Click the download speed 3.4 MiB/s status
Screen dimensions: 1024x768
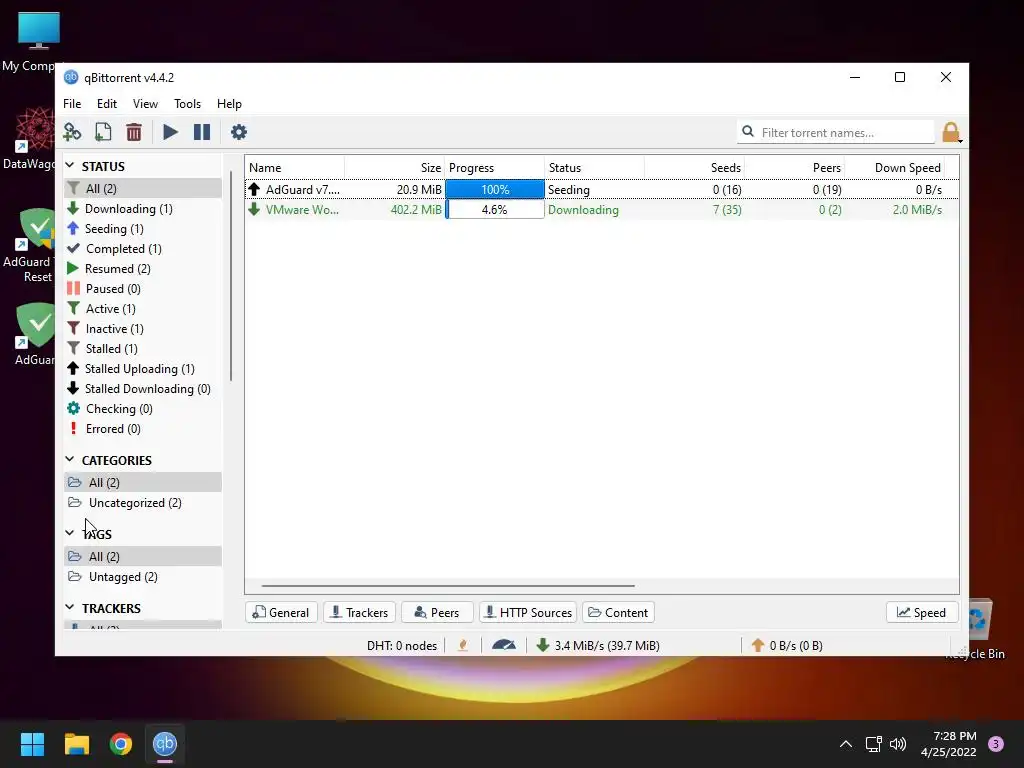click(x=598, y=645)
